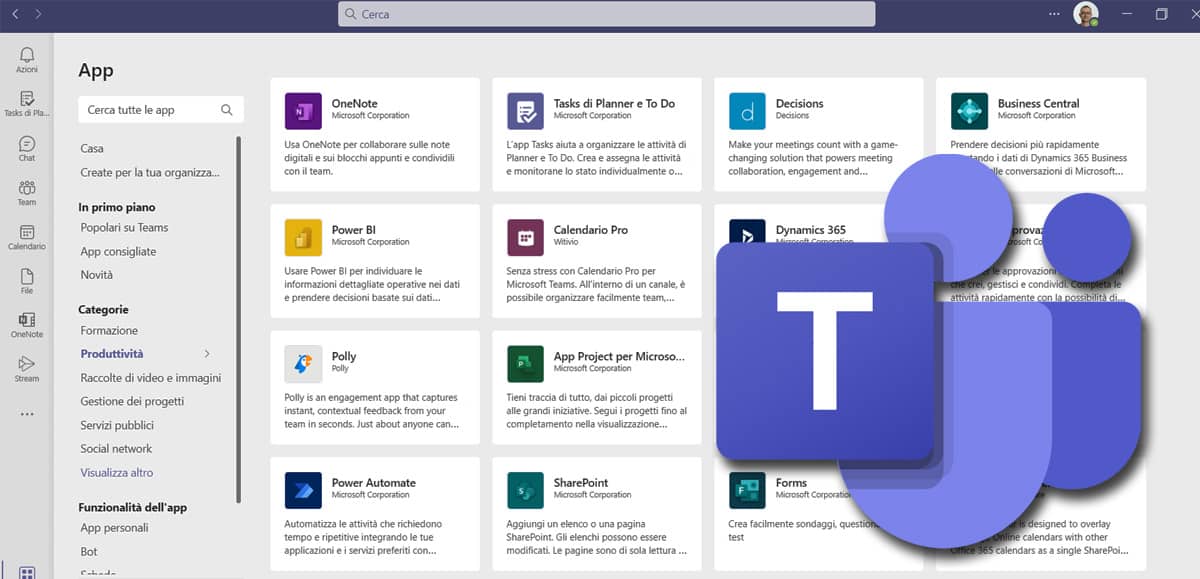Image resolution: width=1200 pixels, height=579 pixels.
Task: Click the Cerca search bar at top
Action: click(607, 14)
